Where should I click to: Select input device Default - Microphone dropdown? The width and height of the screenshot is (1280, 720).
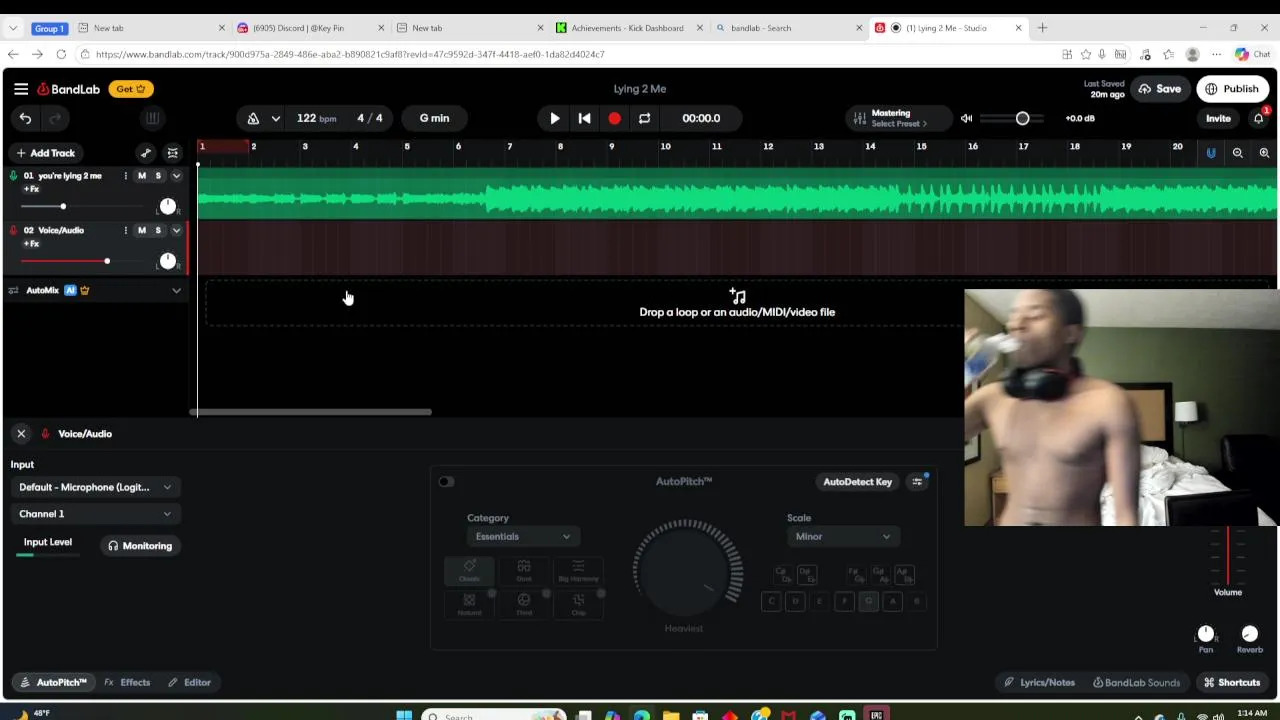[95, 487]
